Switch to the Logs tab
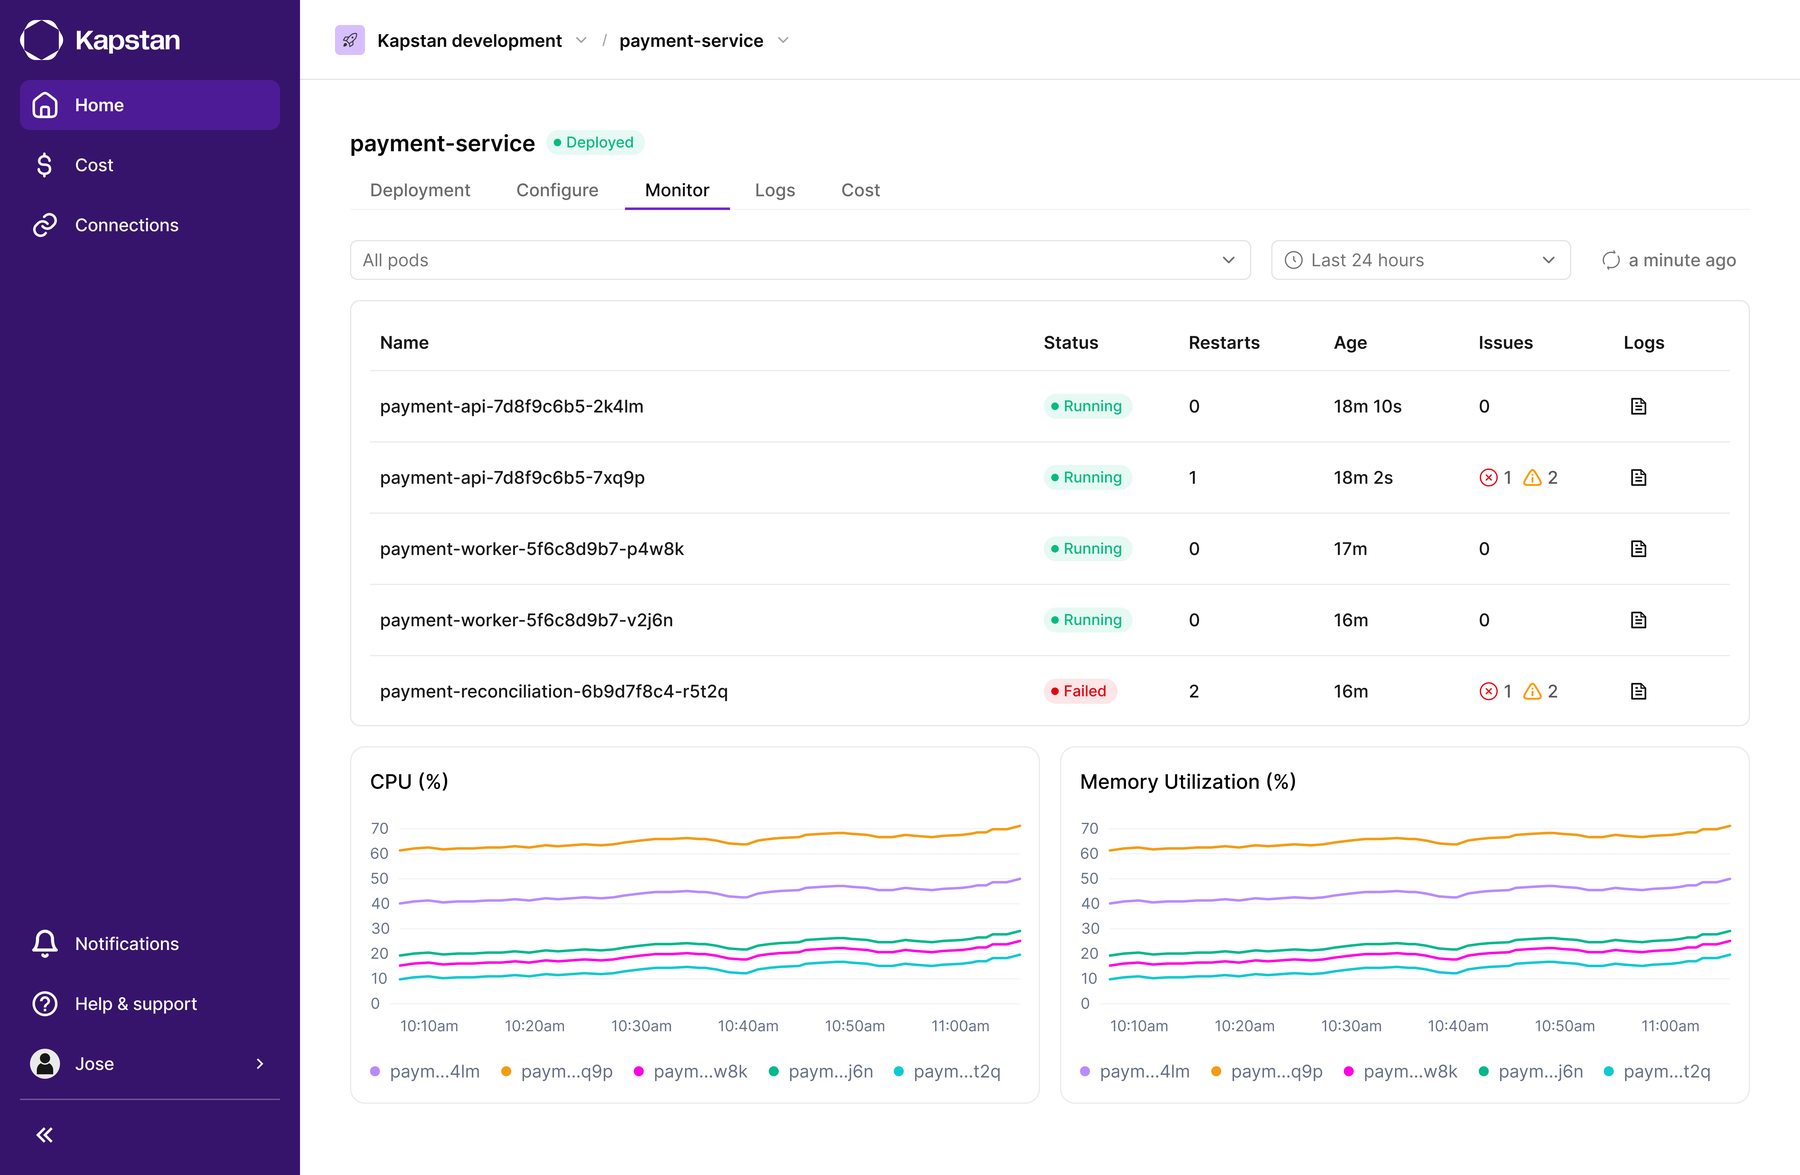 click(x=775, y=190)
